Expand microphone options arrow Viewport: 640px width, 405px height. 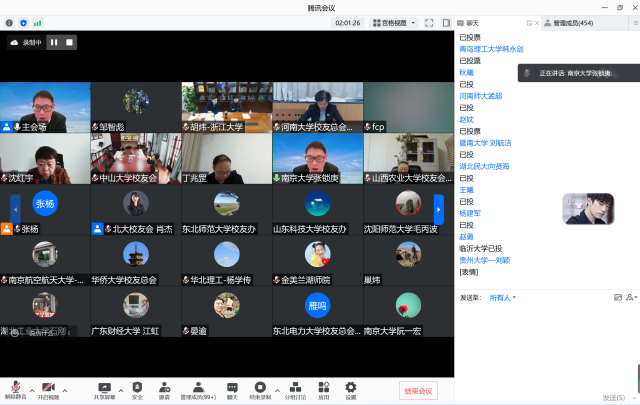(x=31, y=388)
